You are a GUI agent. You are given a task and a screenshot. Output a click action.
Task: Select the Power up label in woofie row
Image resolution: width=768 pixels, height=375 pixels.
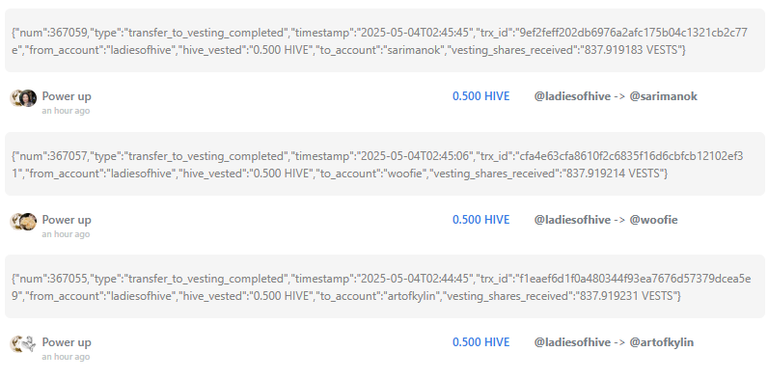pyautogui.click(x=67, y=220)
